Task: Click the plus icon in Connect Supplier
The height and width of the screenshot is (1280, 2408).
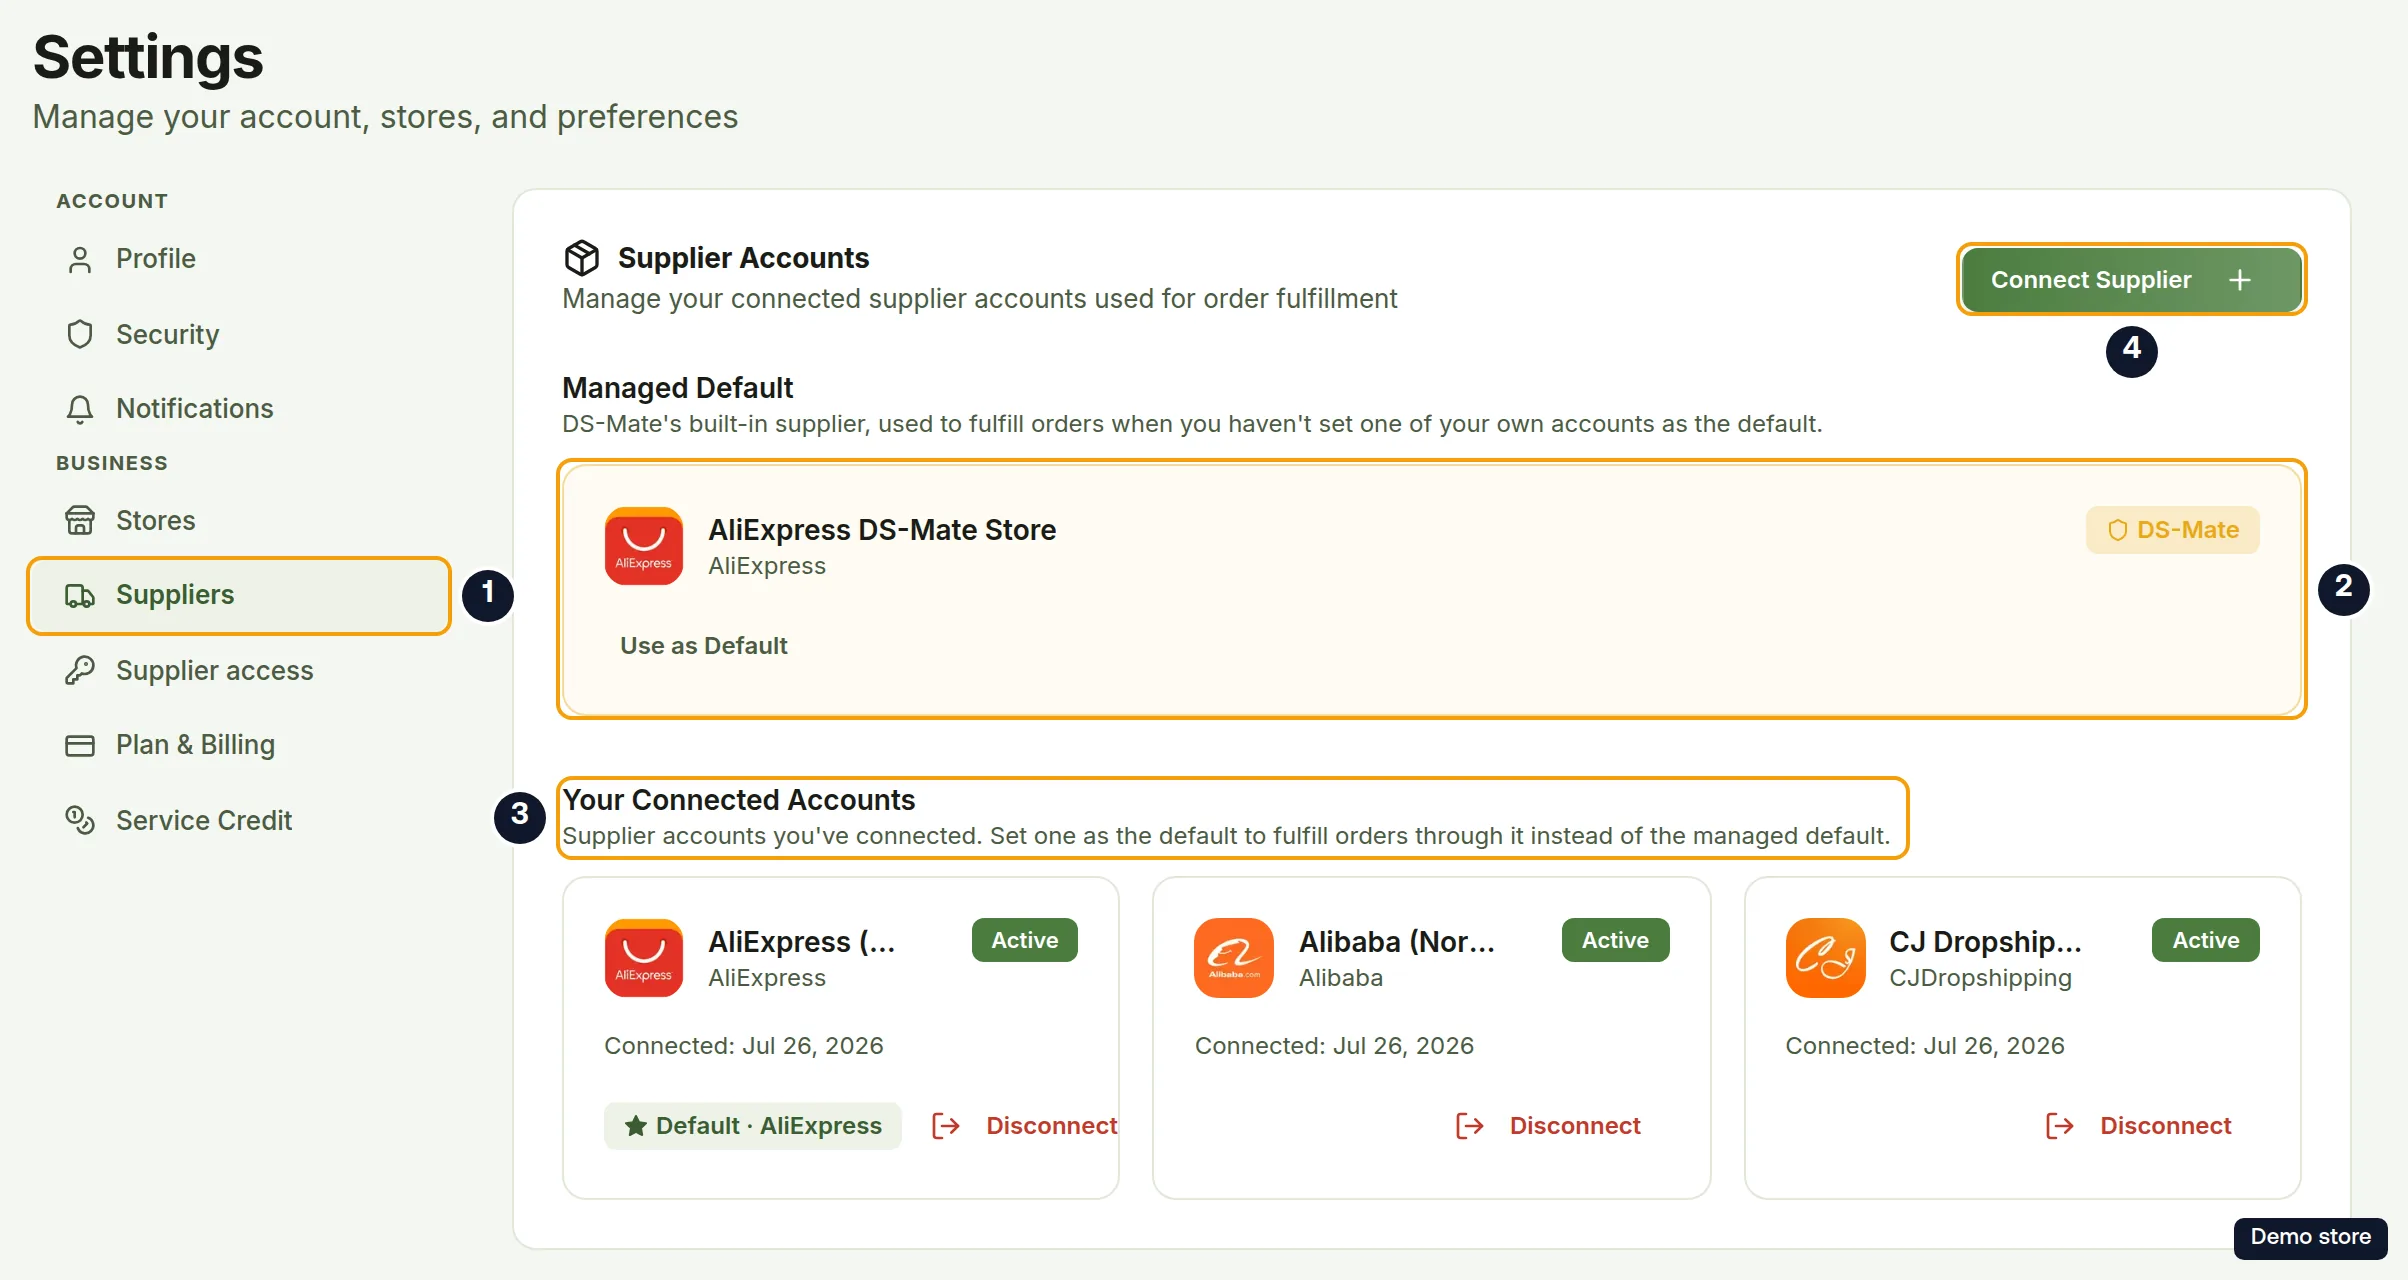Action: pos(2240,280)
